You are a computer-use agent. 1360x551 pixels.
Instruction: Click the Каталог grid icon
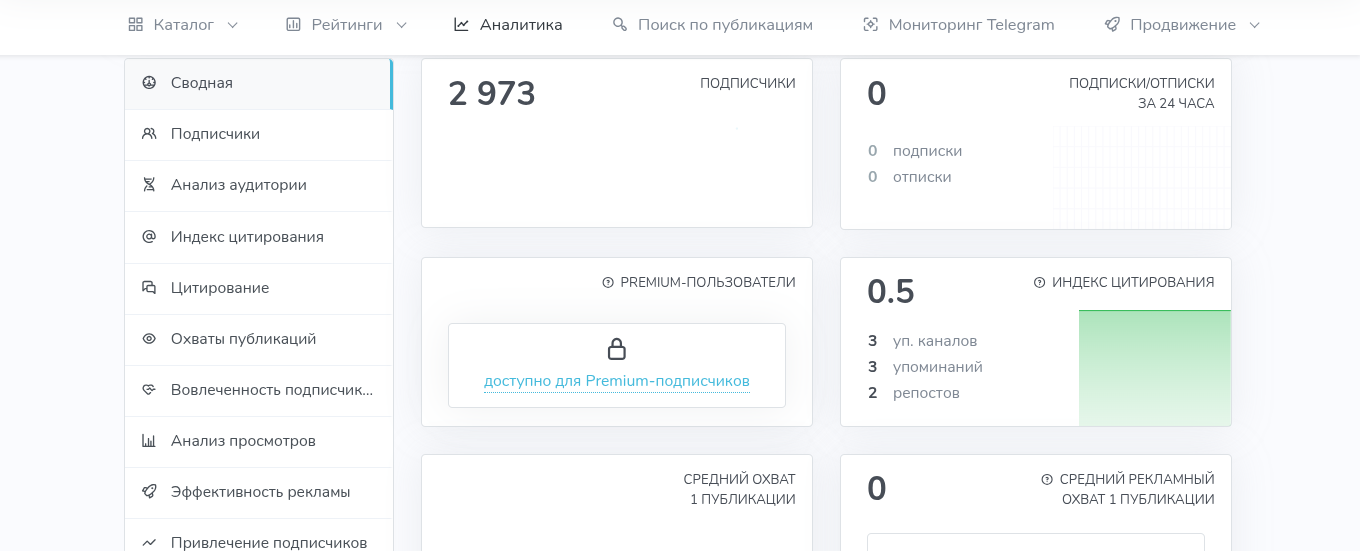pos(136,25)
